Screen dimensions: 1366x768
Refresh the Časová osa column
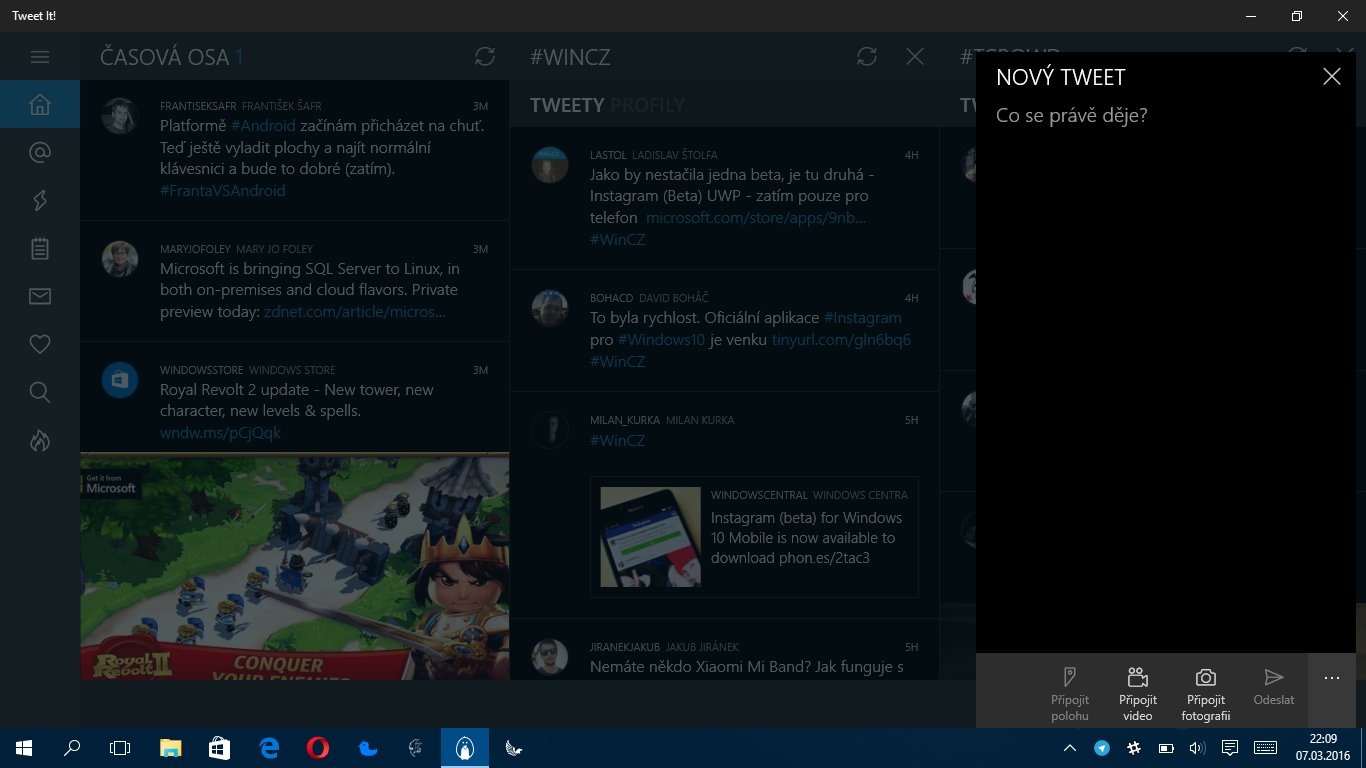click(485, 57)
